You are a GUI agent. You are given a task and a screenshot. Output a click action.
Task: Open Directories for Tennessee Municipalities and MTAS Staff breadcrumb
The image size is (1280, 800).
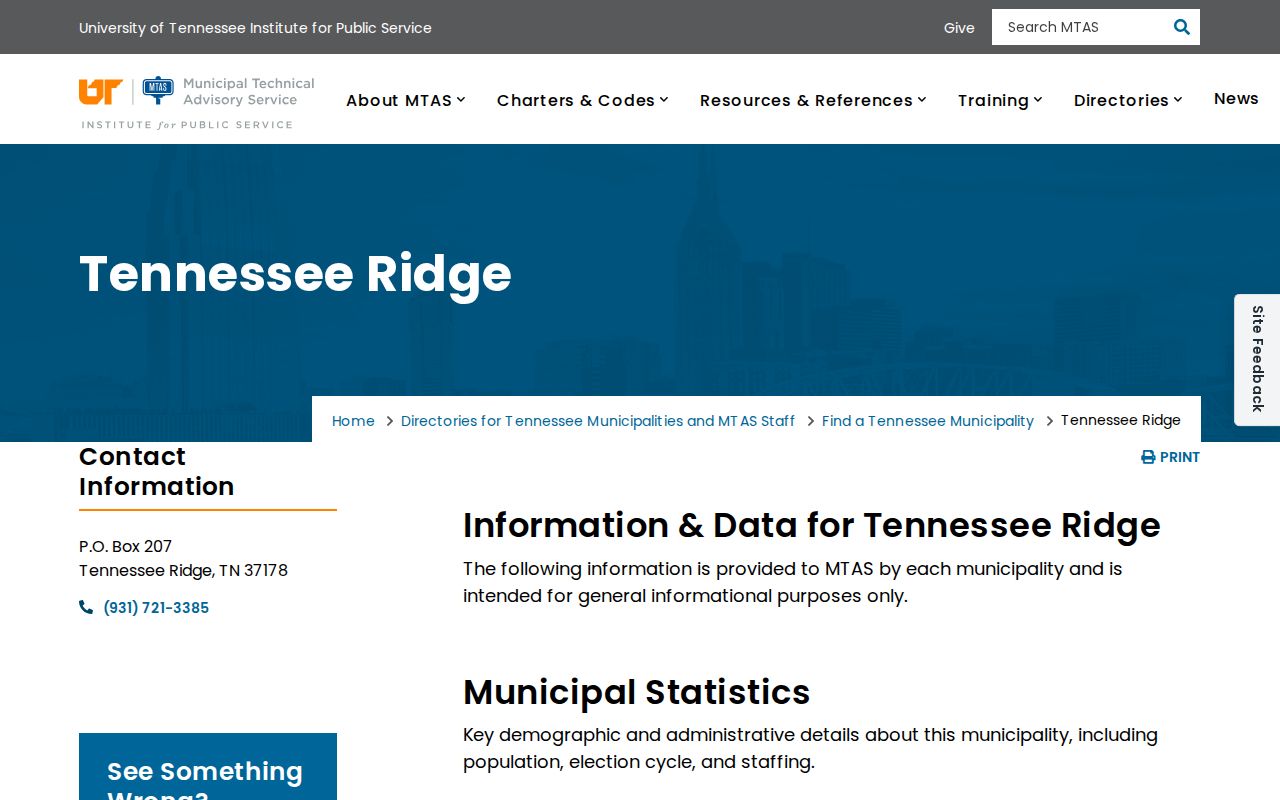(598, 421)
